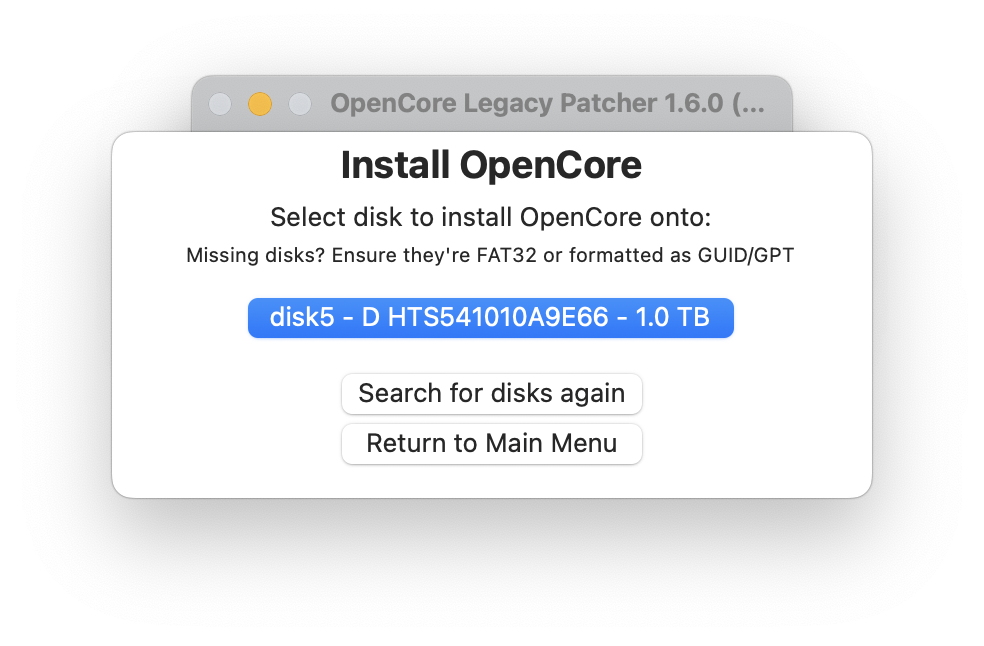Click Main Menu text in return button
Image resolution: width=984 pixels, height=646 pixels.
click(551, 443)
